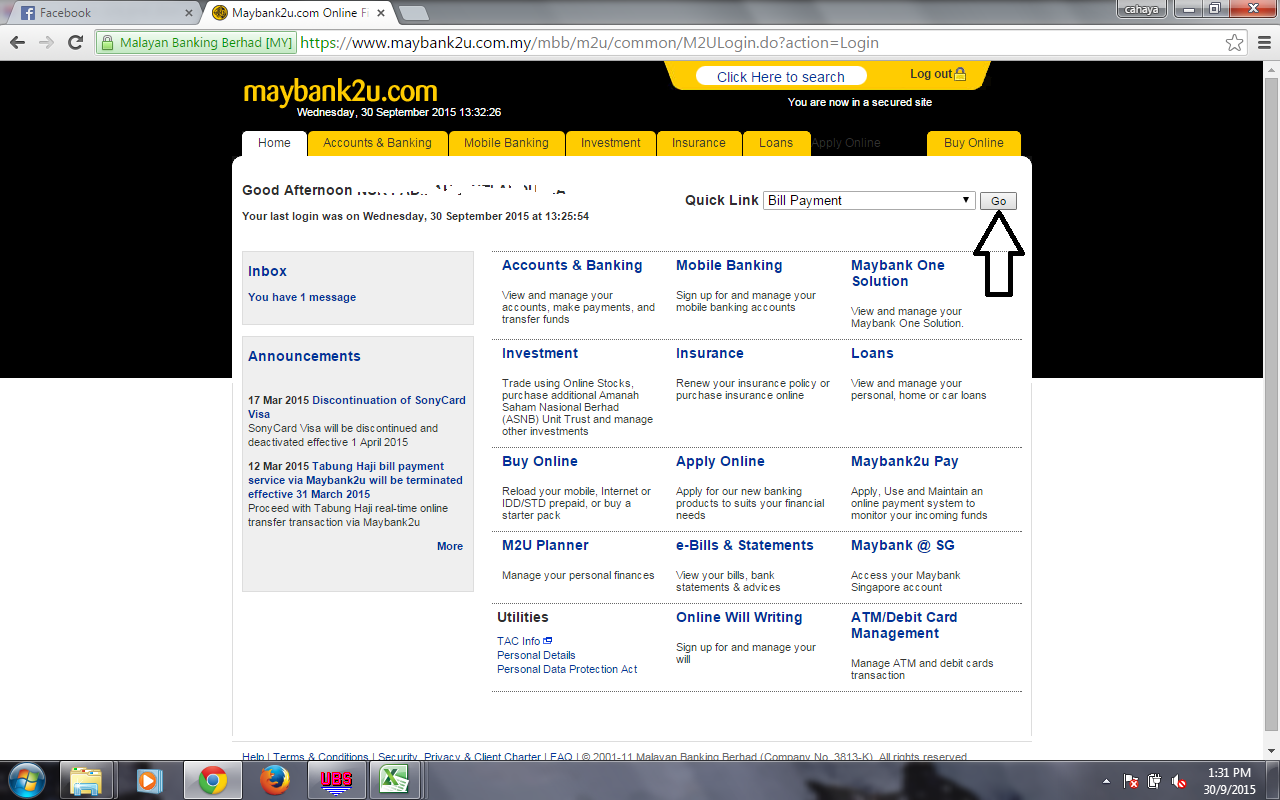
Task: Select the Insurance navigation tab
Action: click(698, 143)
